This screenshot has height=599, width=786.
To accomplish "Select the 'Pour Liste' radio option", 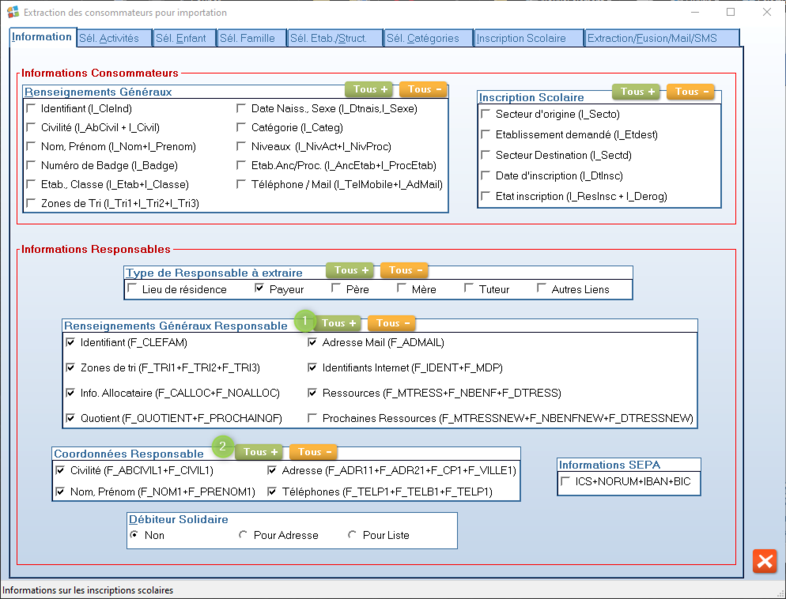I will point(352,536).
